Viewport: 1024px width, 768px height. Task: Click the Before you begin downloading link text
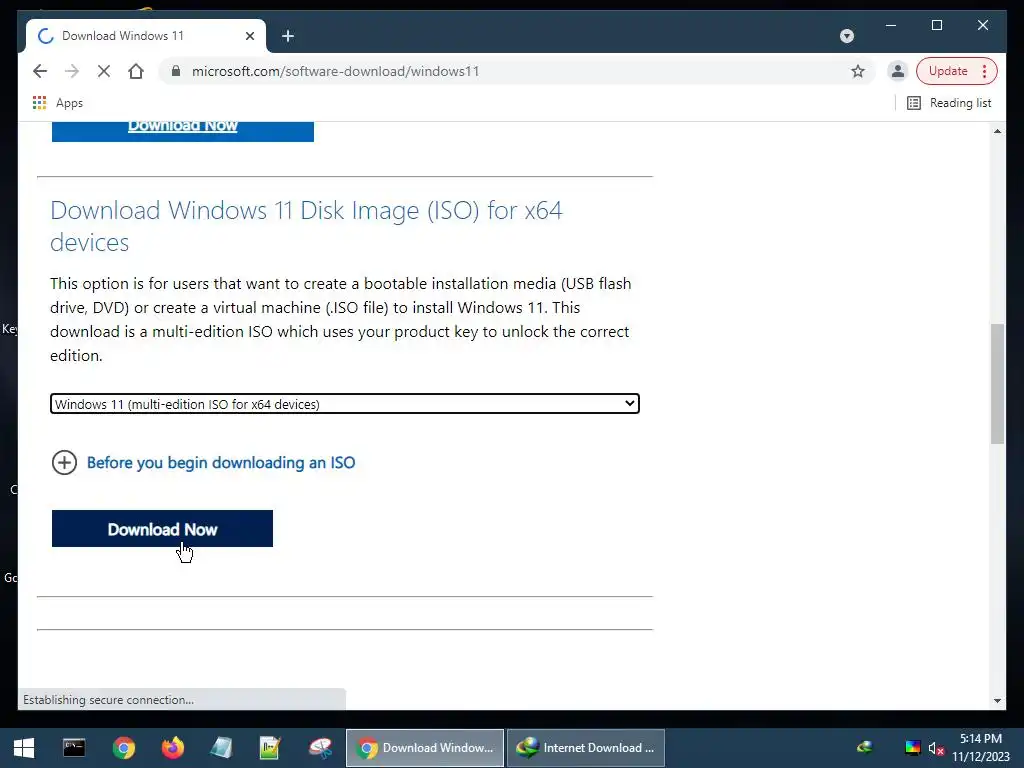click(x=221, y=462)
